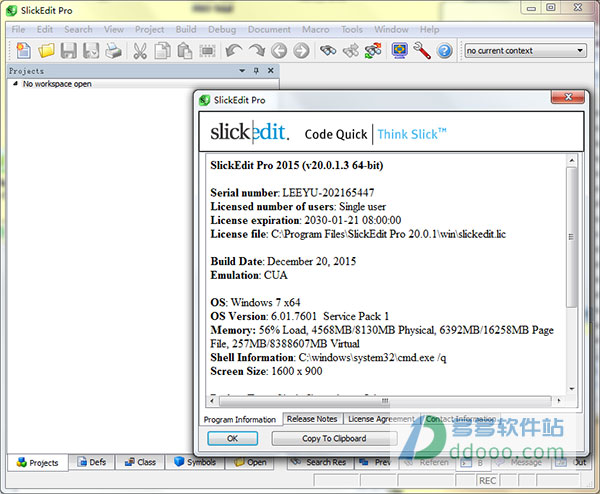
Task: Open the Debug menu
Action: (222, 29)
